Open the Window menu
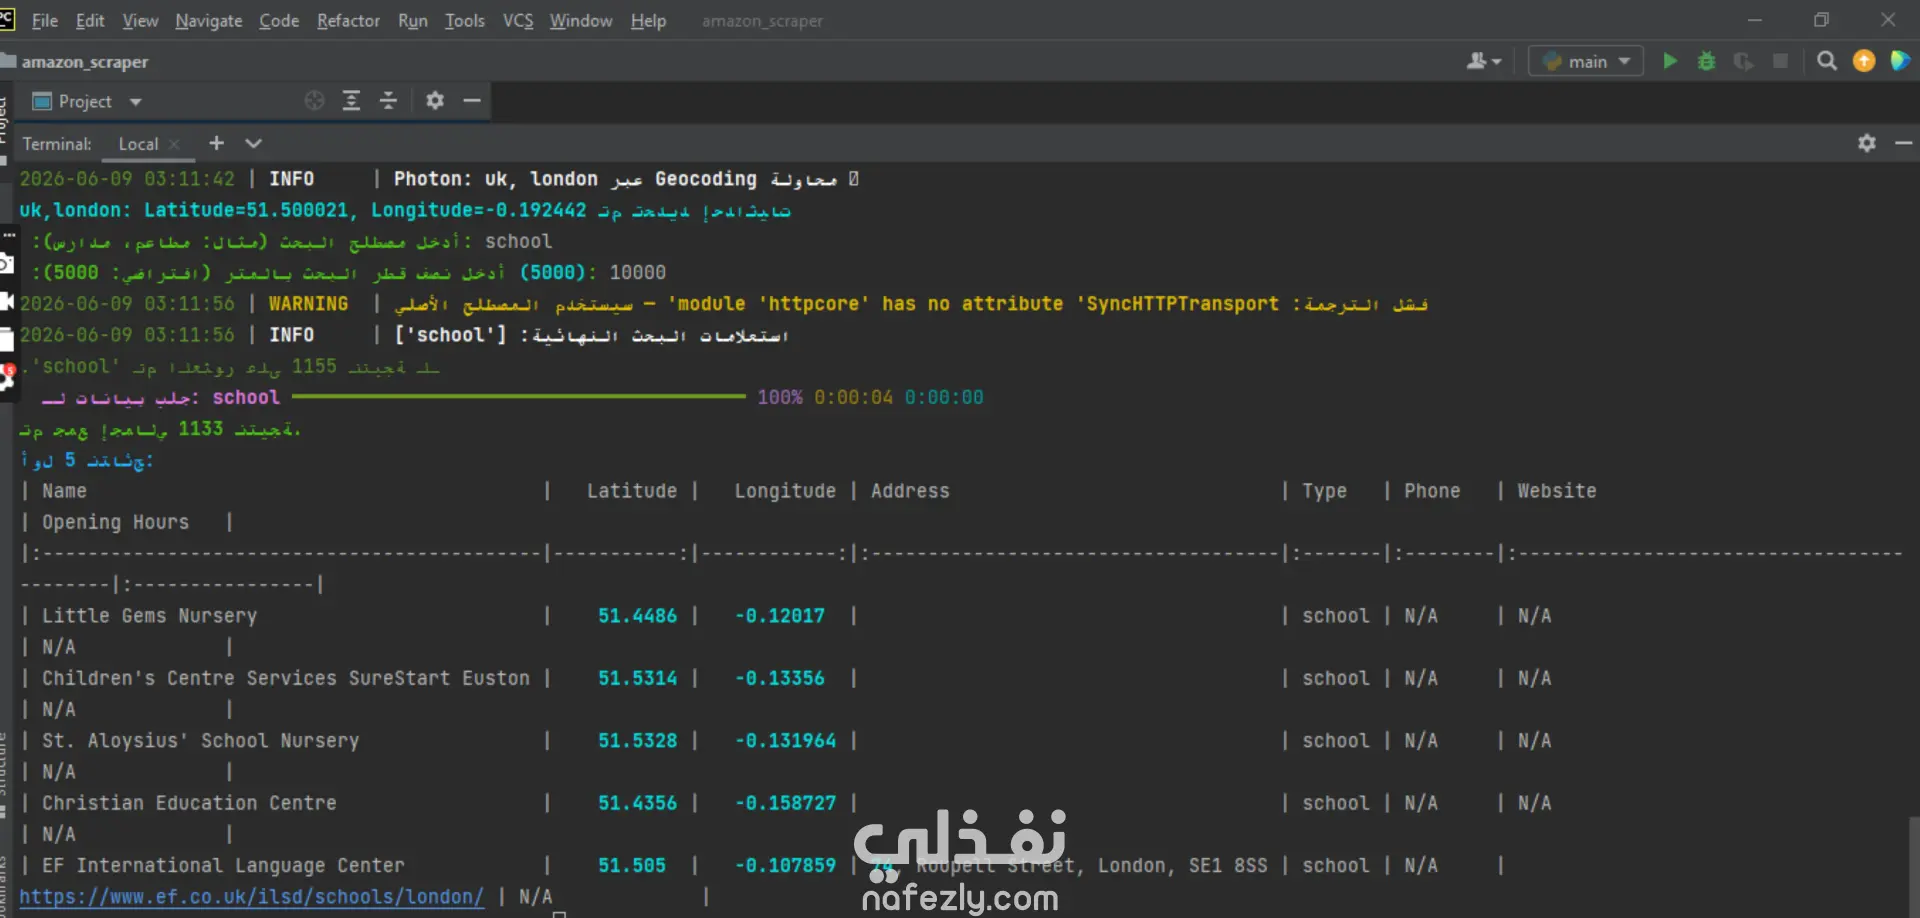The height and width of the screenshot is (918, 1920). pyautogui.click(x=581, y=20)
